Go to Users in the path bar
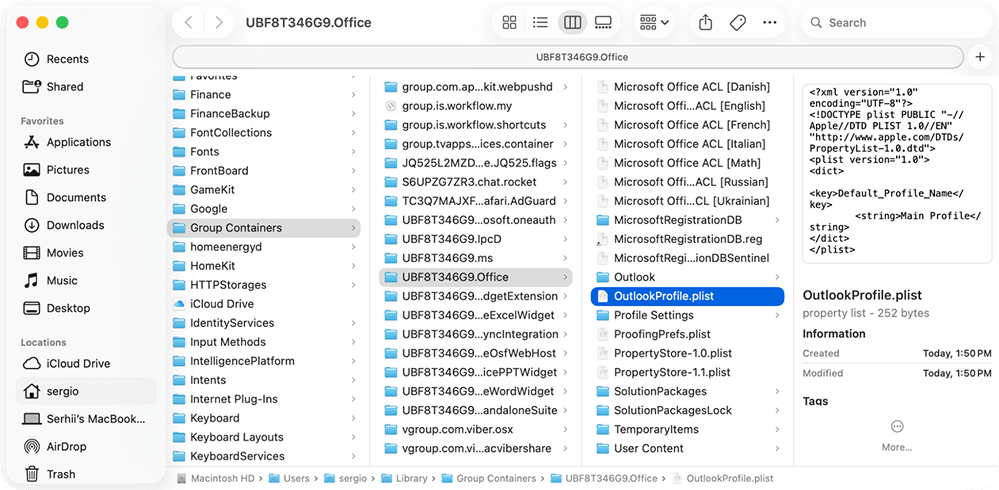 (x=289, y=478)
